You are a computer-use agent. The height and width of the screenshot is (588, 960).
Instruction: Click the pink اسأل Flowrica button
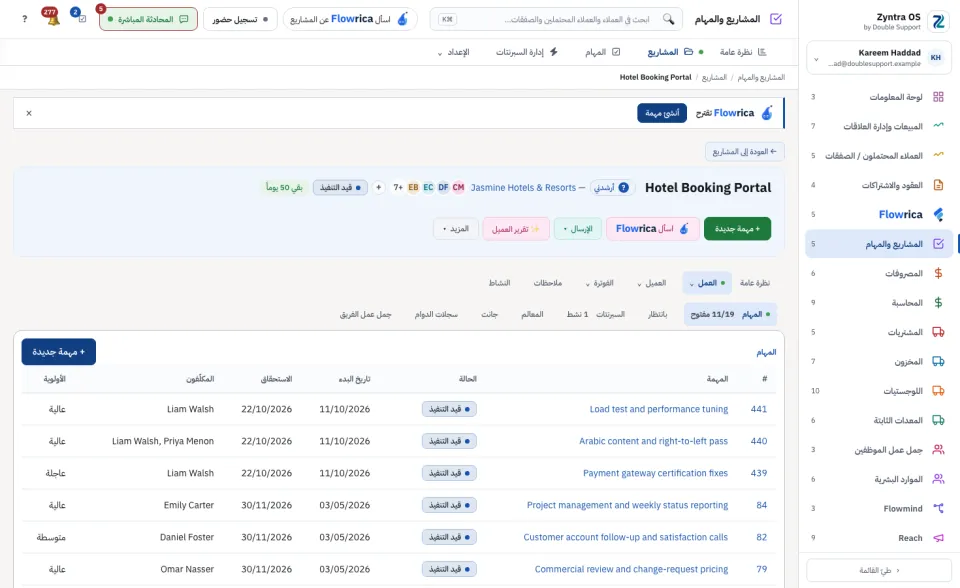(x=653, y=228)
